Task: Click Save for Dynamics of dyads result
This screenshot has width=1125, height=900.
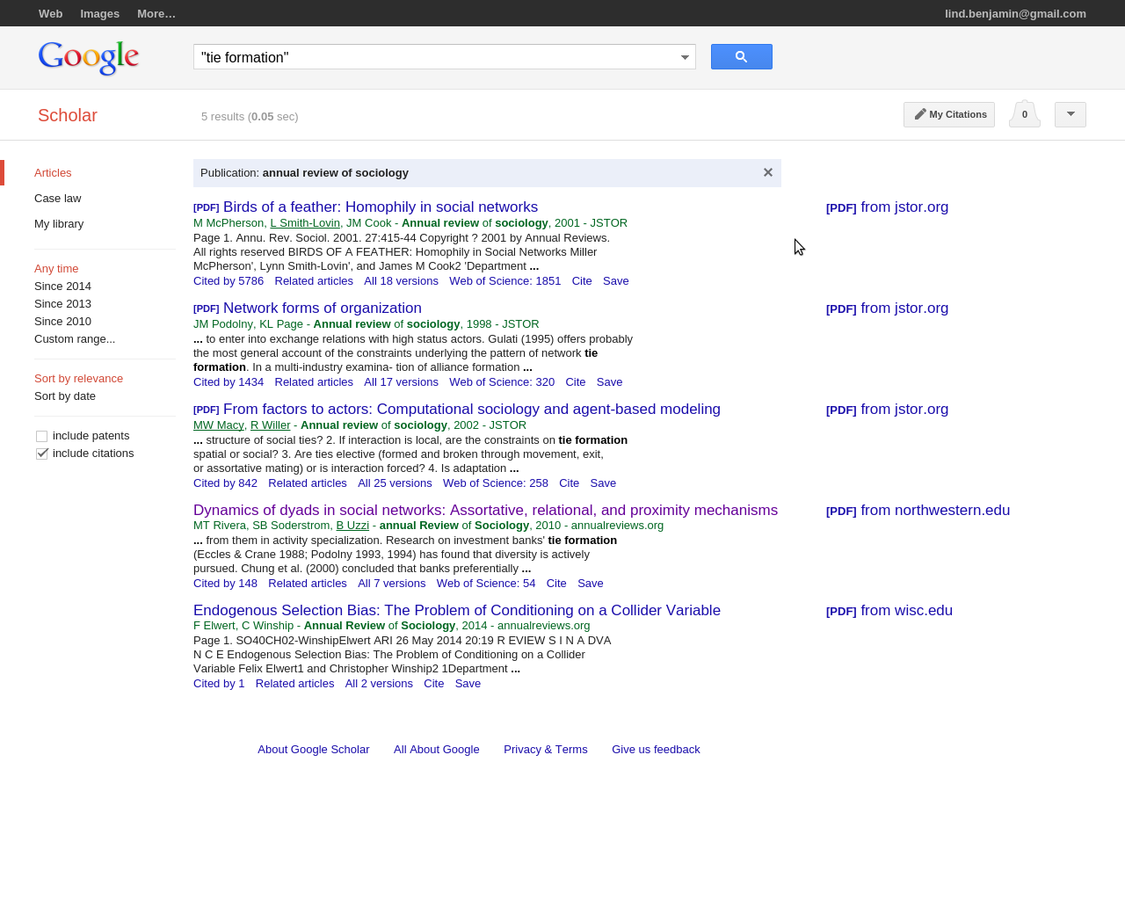Action: coord(590,583)
